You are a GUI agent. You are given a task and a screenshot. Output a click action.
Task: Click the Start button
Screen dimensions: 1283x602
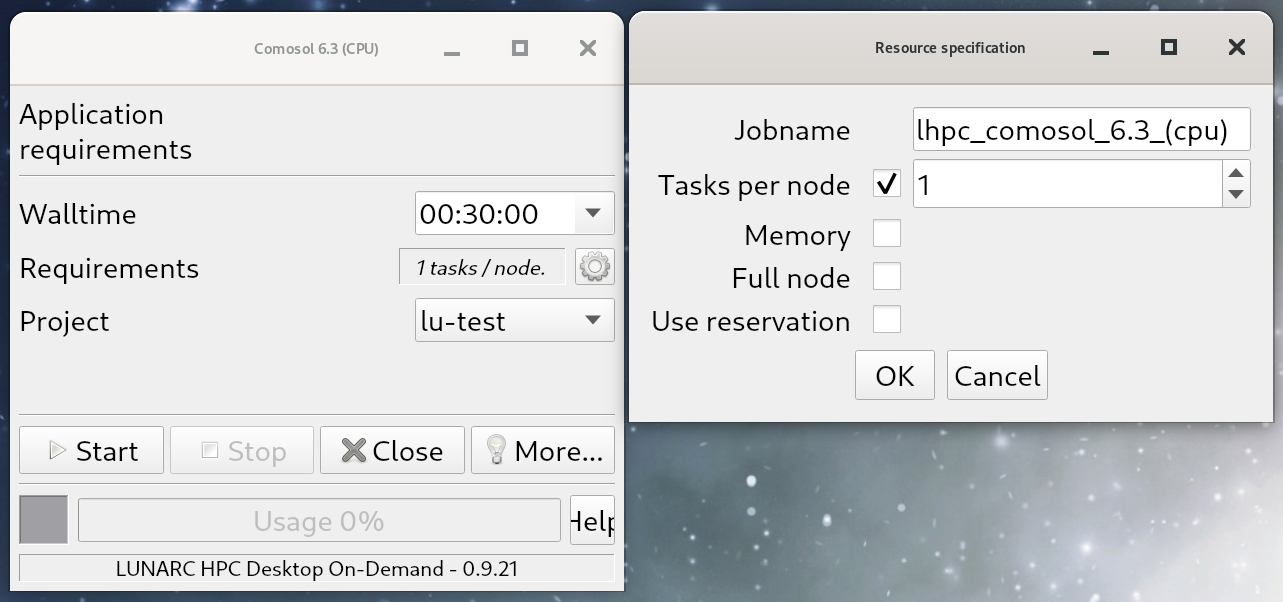pos(92,450)
